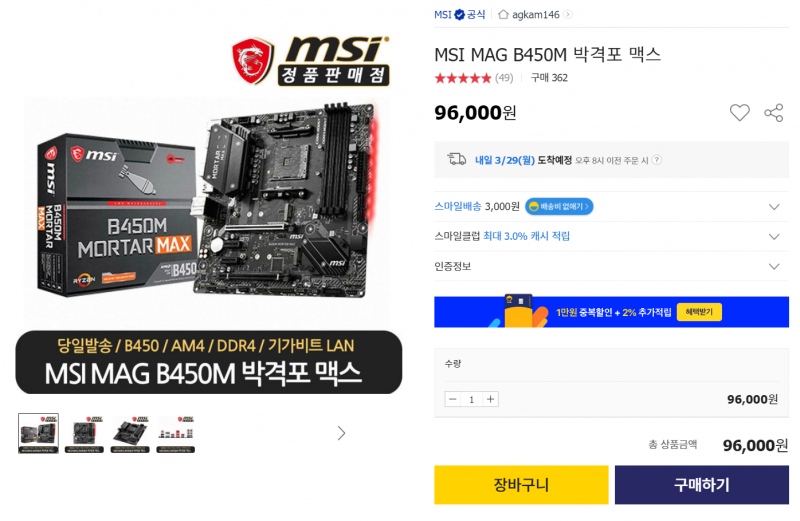
Task: Expand the 스마일배송 shipping details
Action: 774,207
